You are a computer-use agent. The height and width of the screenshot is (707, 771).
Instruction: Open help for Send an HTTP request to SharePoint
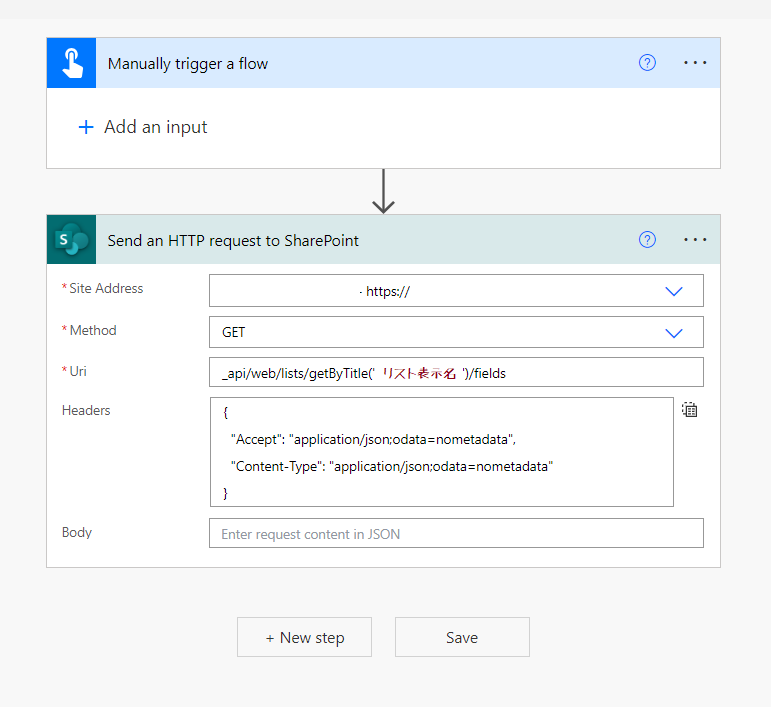(x=647, y=239)
